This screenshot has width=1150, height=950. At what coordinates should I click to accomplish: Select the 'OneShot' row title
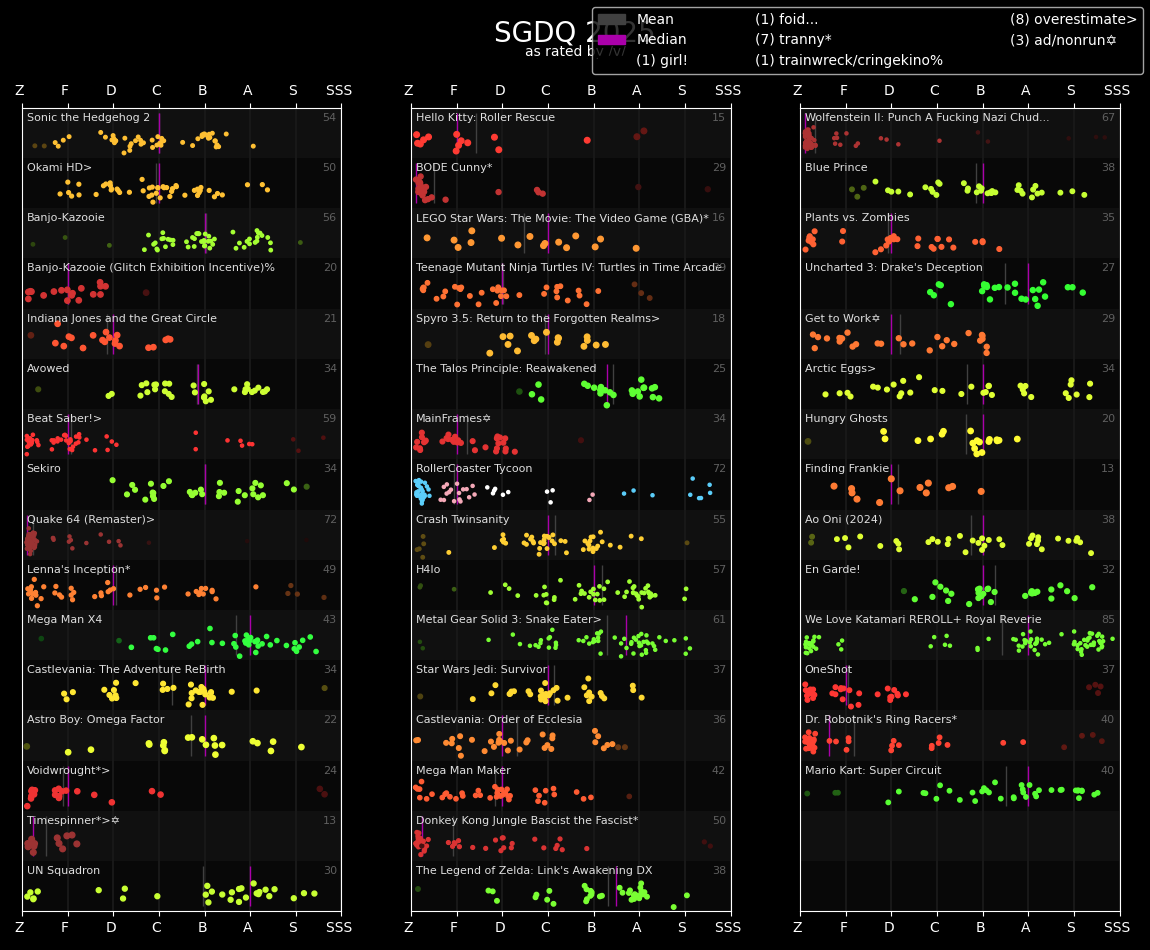click(828, 669)
